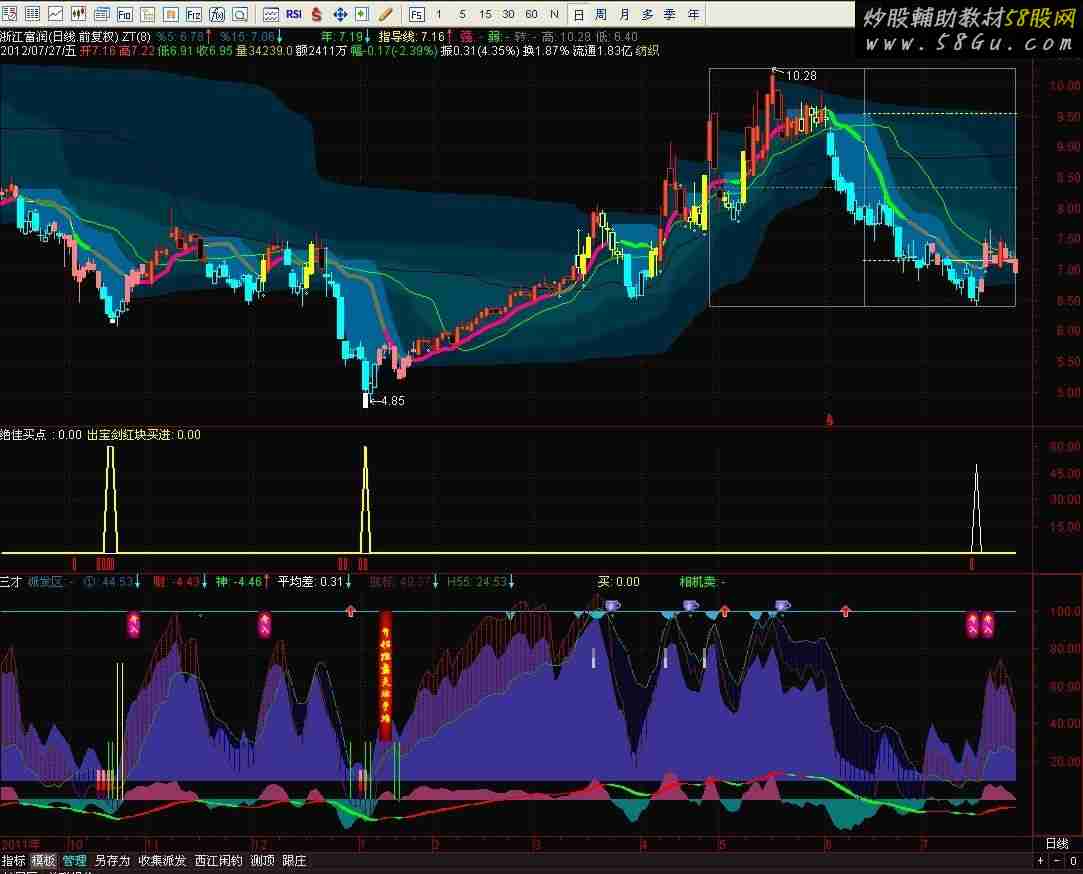
Task: Open the 指标 indicator tab
Action: click(13, 860)
